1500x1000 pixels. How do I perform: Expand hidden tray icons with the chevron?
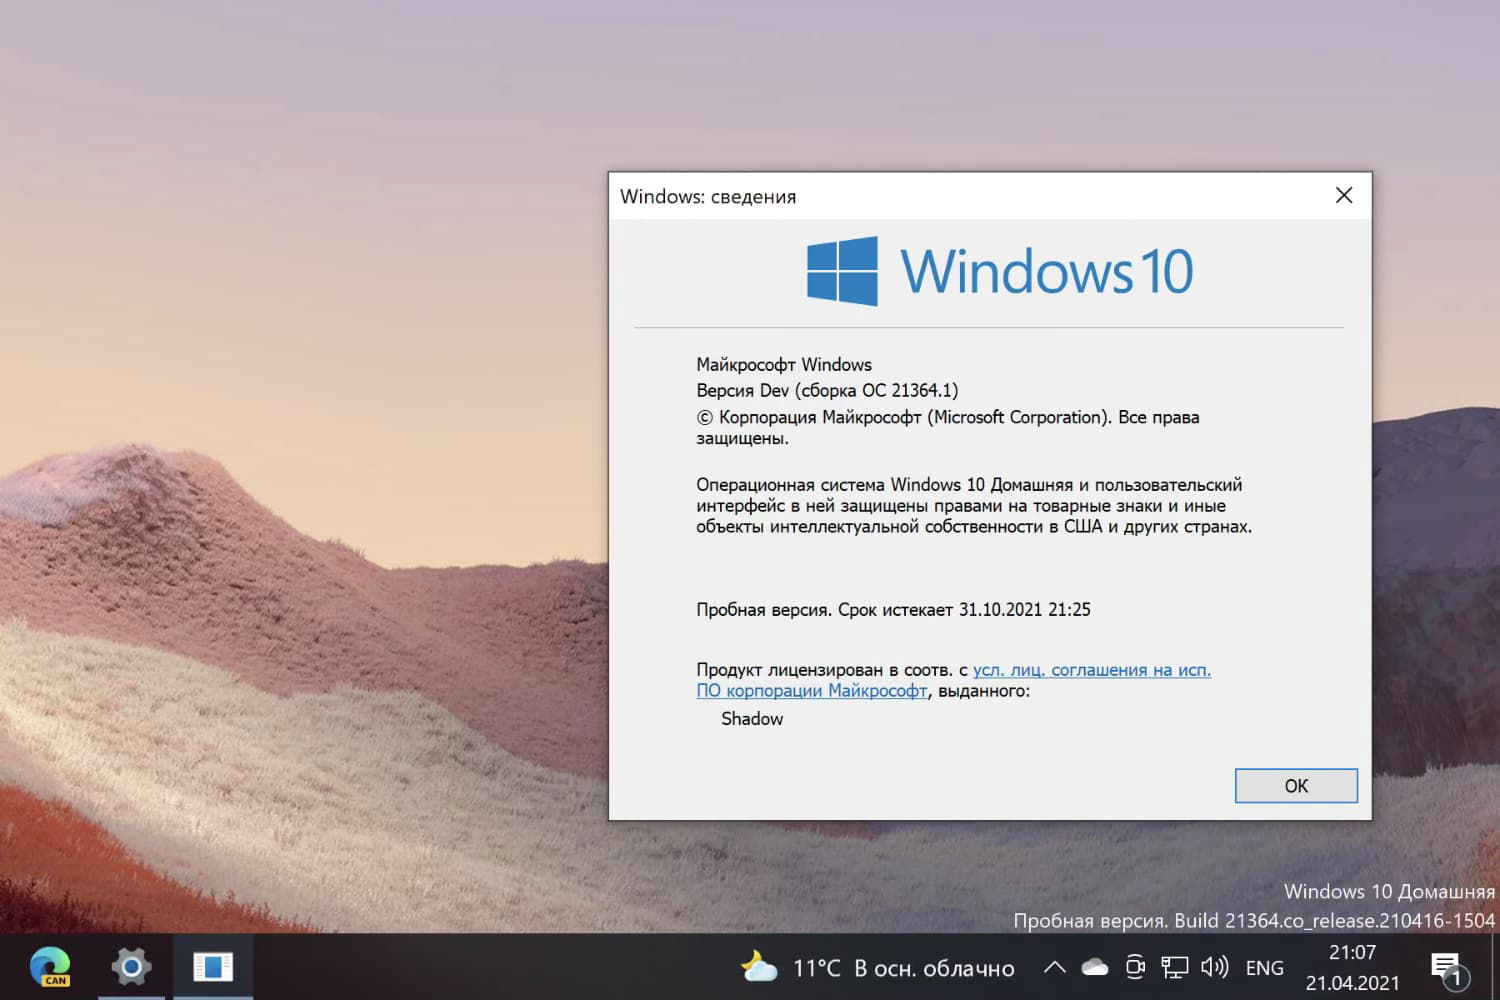coord(1054,967)
